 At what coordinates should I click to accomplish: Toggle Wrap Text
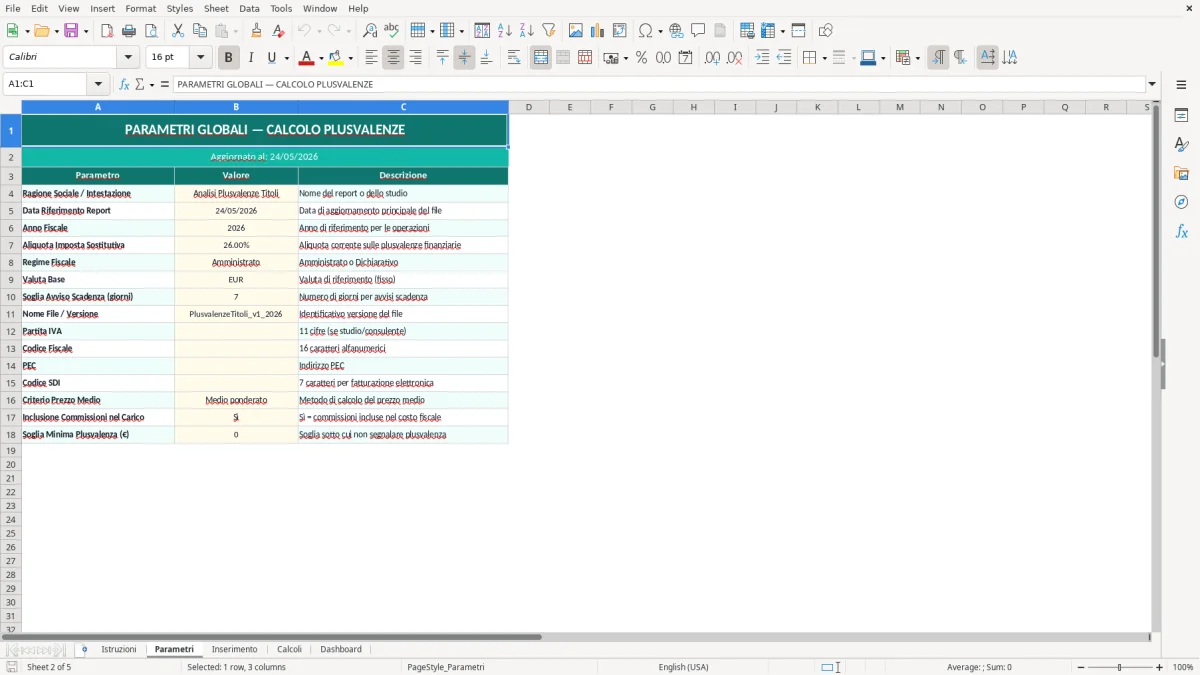(514, 58)
